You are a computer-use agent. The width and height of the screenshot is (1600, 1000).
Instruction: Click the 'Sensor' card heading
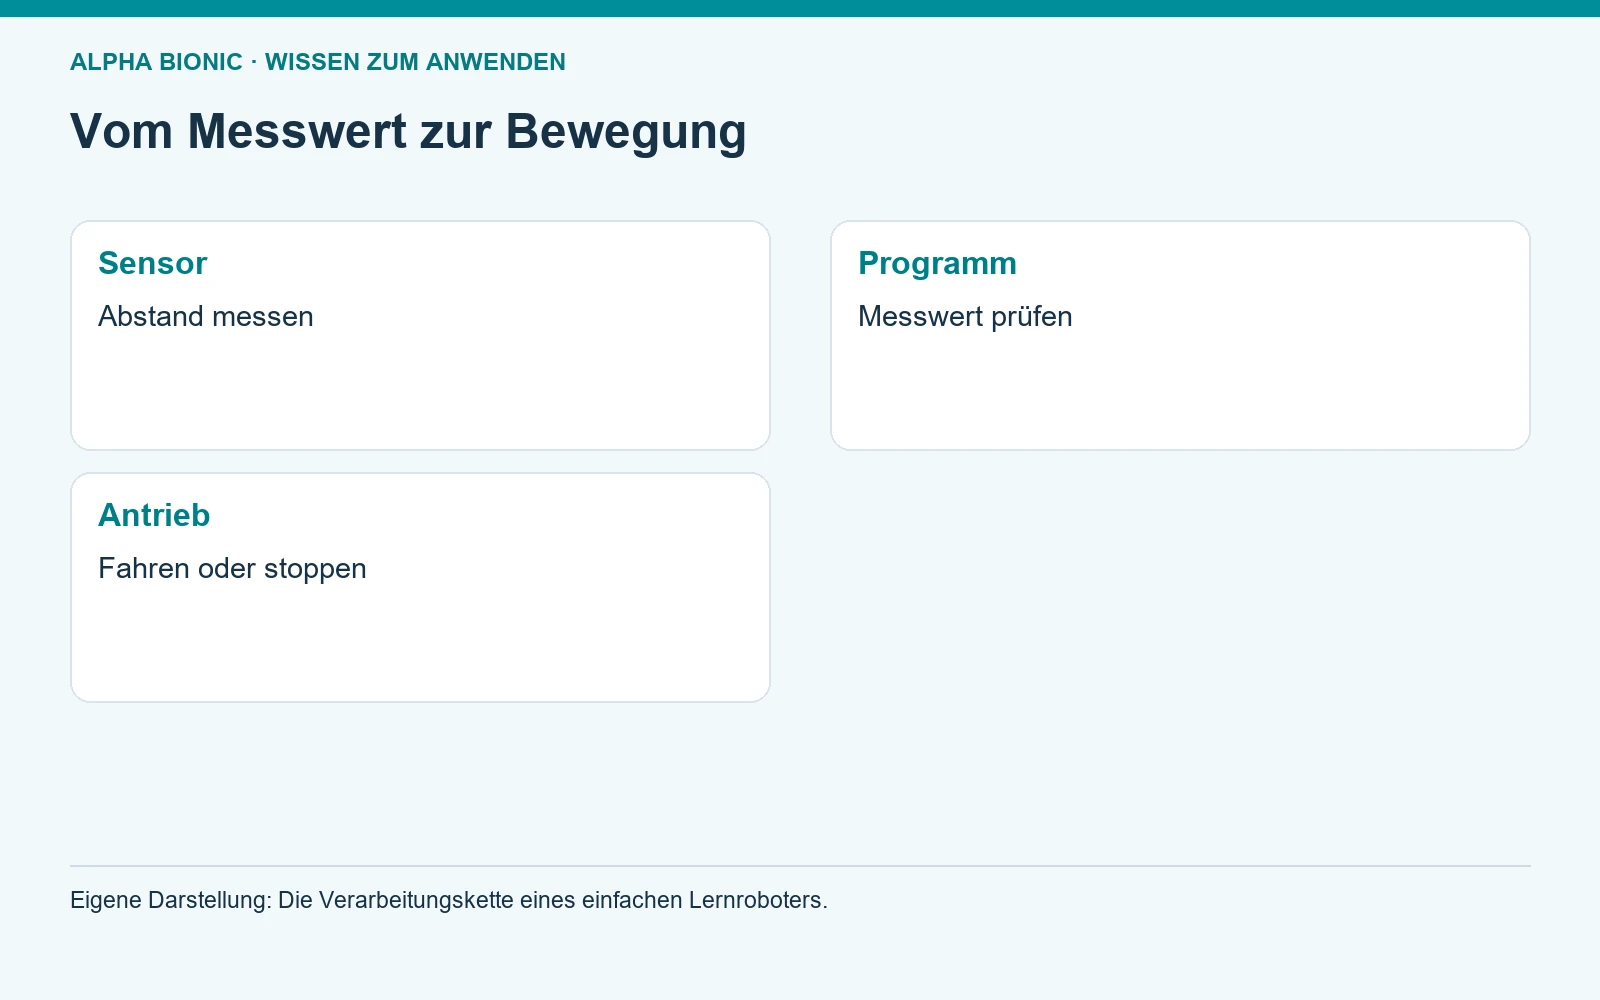point(153,263)
